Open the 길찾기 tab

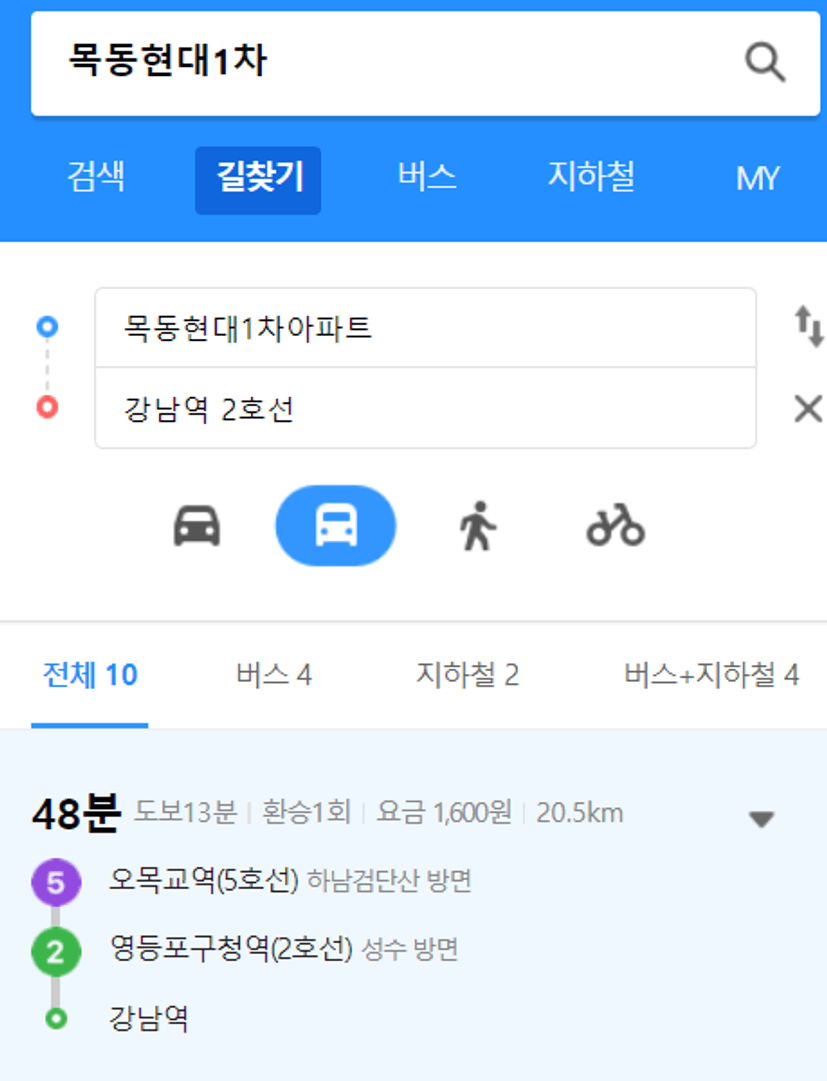(x=258, y=180)
